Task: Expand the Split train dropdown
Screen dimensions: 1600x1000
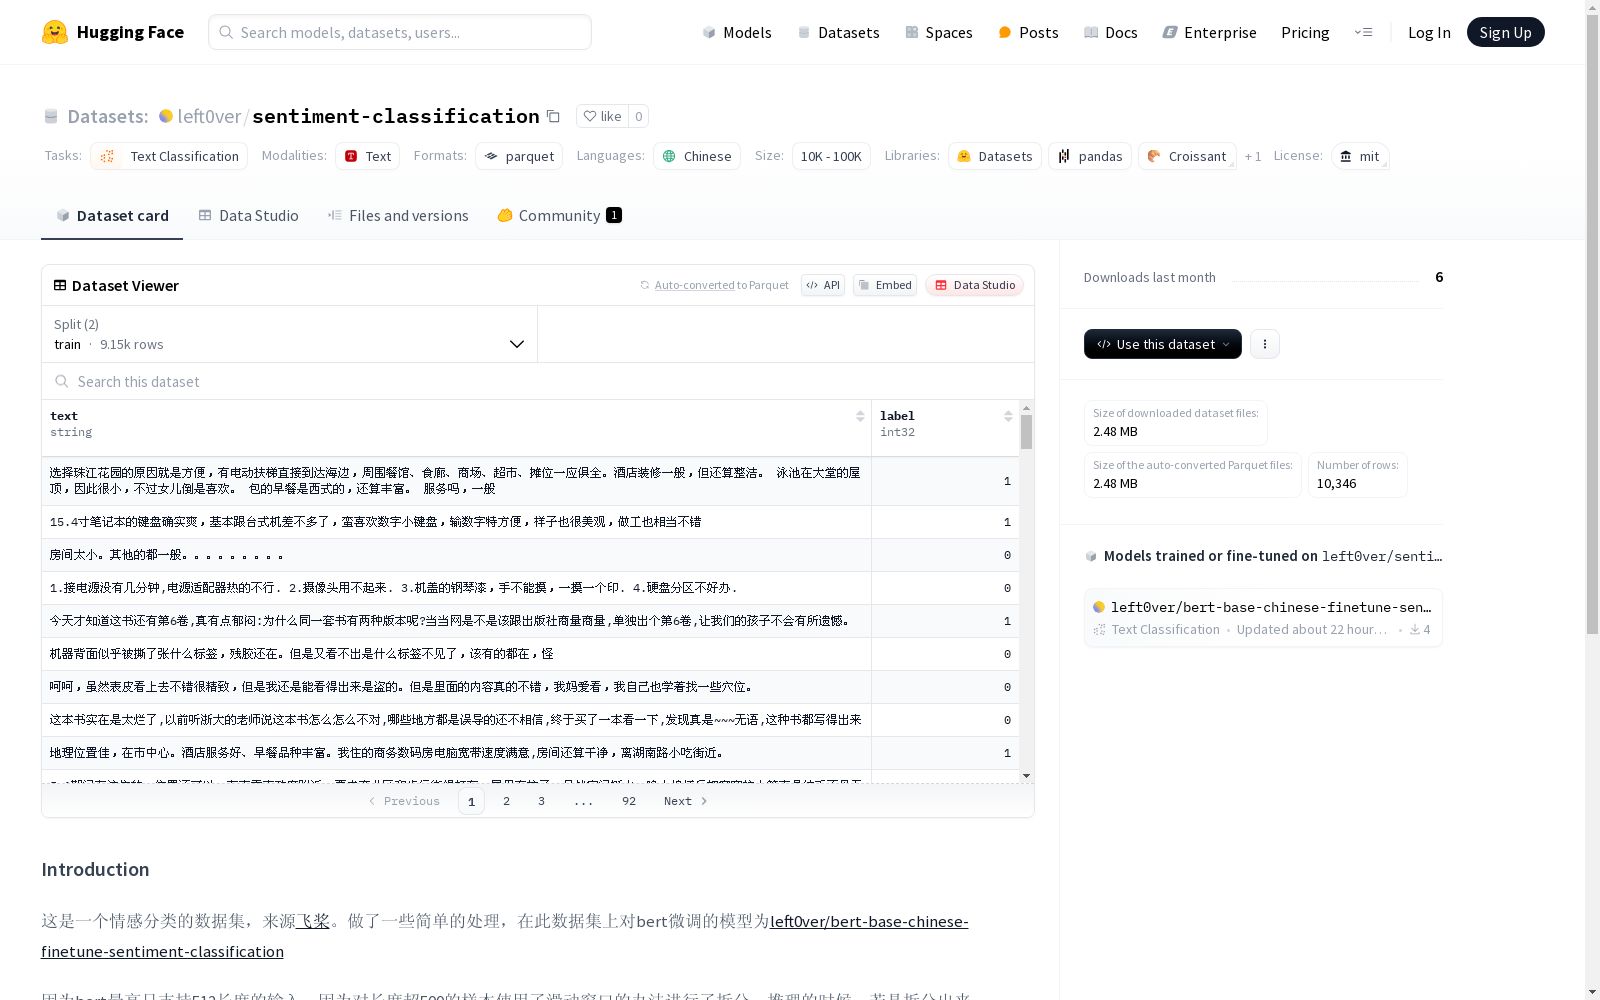Action: click(290, 334)
